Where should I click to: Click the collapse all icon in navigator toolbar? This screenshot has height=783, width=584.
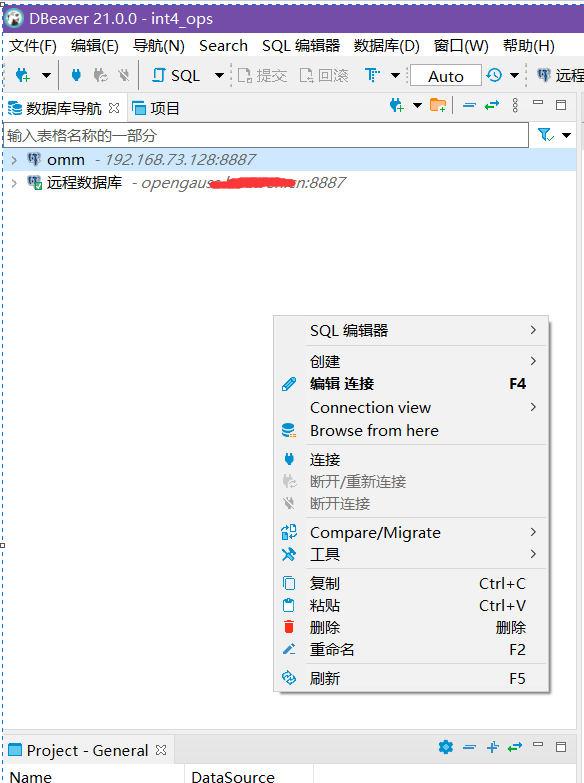click(x=469, y=105)
